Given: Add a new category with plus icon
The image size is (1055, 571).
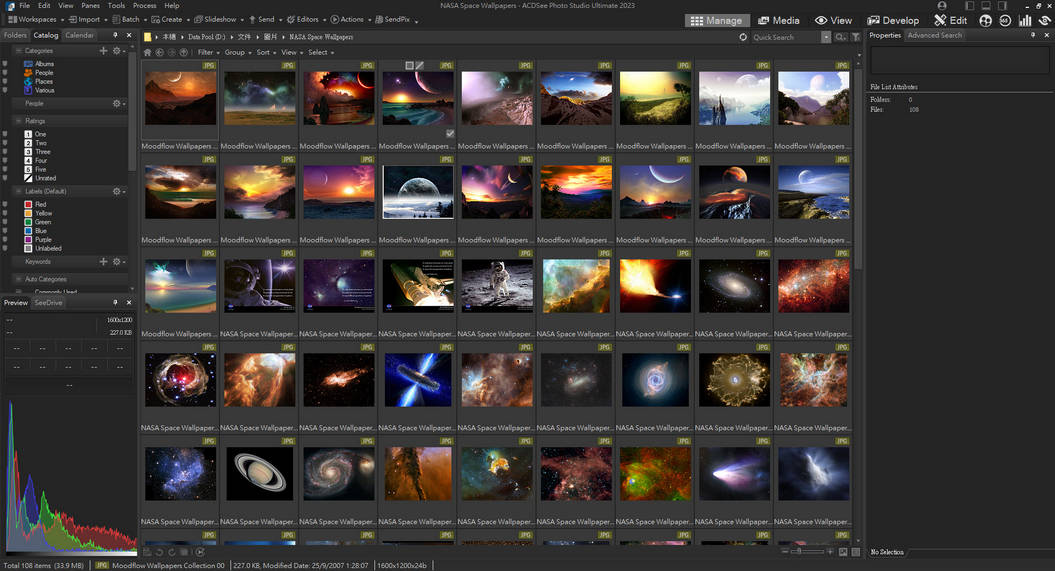Looking at the screenshot, I should click(x=103, y=50).
